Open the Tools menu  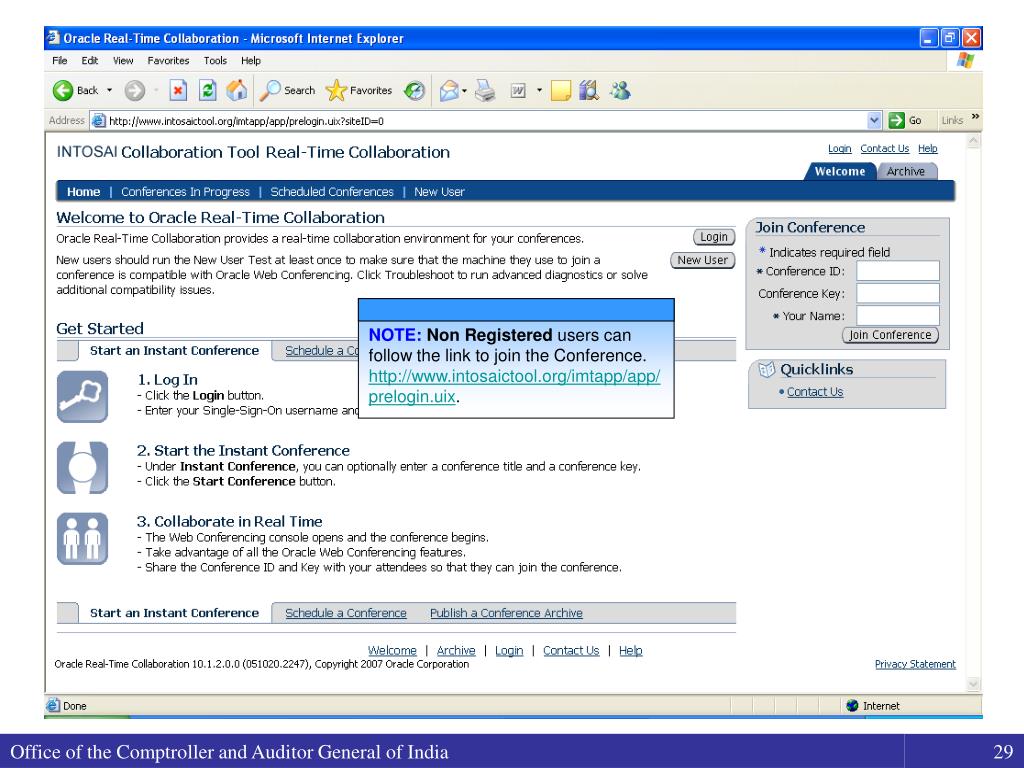217,61
